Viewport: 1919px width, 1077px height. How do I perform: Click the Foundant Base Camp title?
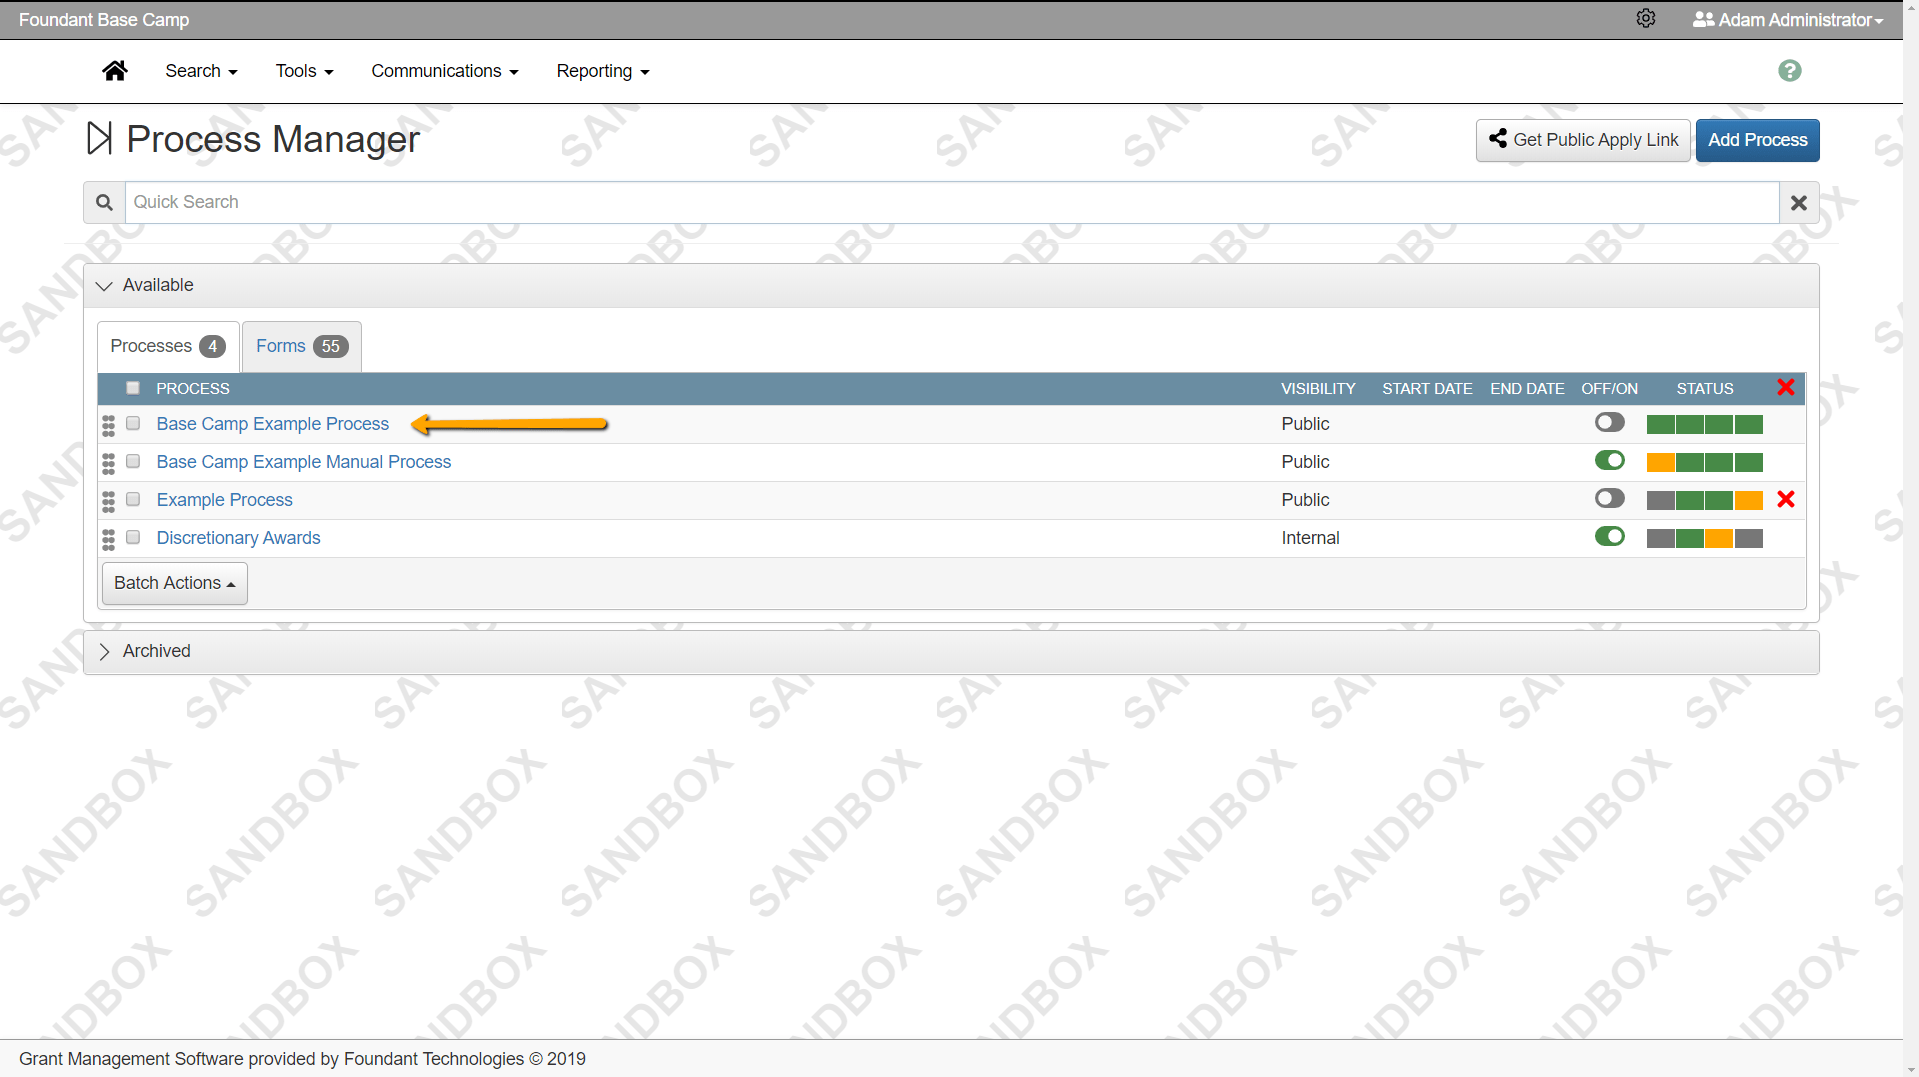click(x=104, y=20)
